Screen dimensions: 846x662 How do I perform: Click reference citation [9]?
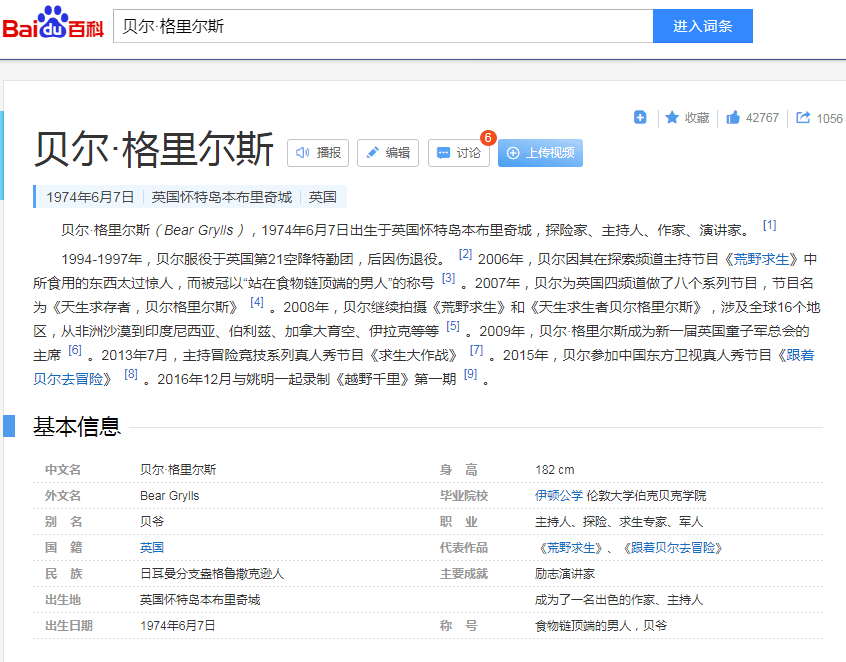pos(470,374)
